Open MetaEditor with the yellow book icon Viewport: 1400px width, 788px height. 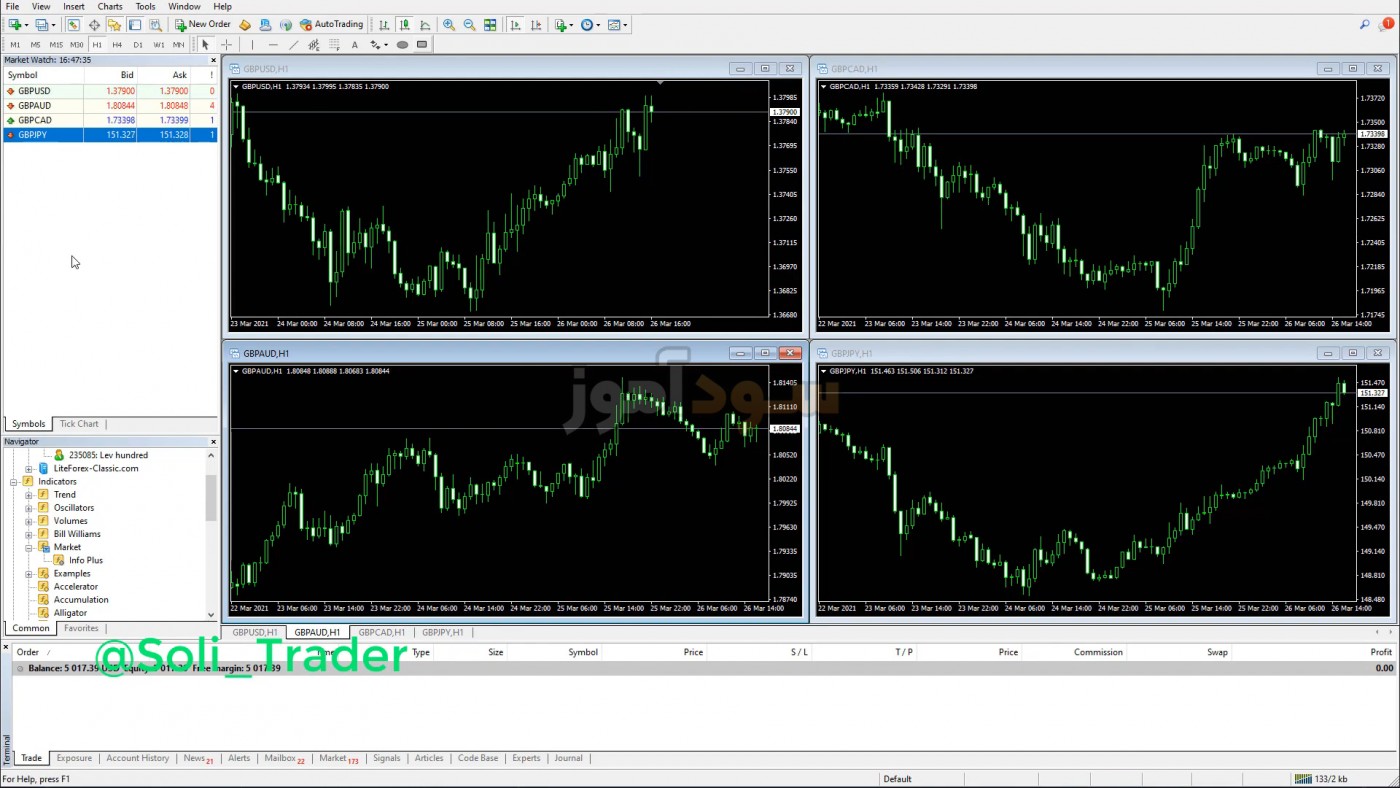pos(245,24)
